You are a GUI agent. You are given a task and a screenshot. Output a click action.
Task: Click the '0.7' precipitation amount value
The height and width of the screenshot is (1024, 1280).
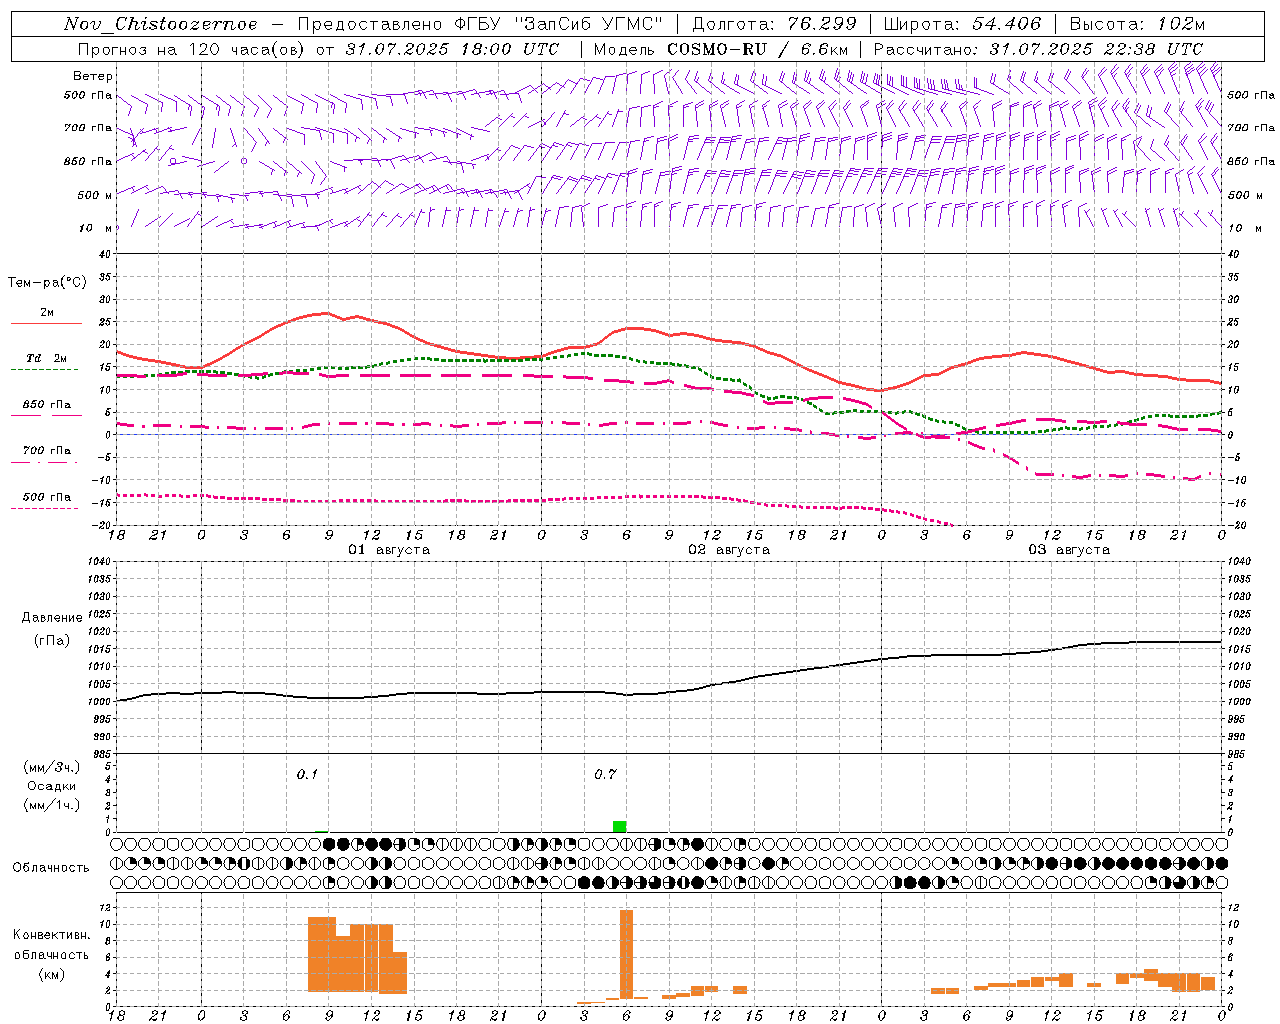click(x=605, y=774)
